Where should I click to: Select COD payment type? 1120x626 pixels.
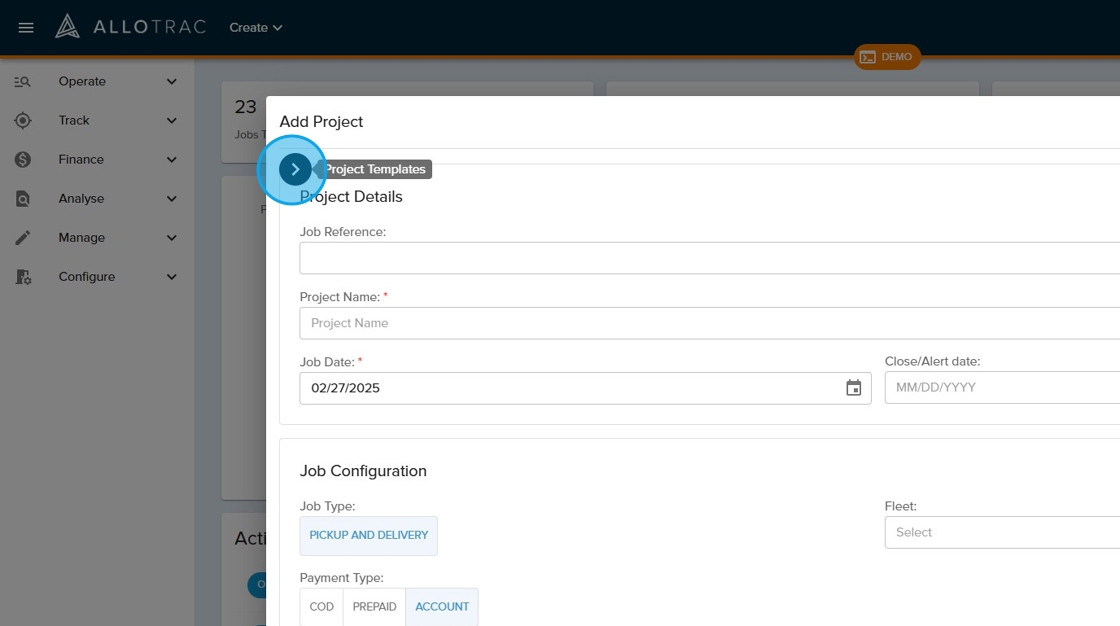(321, 607)
